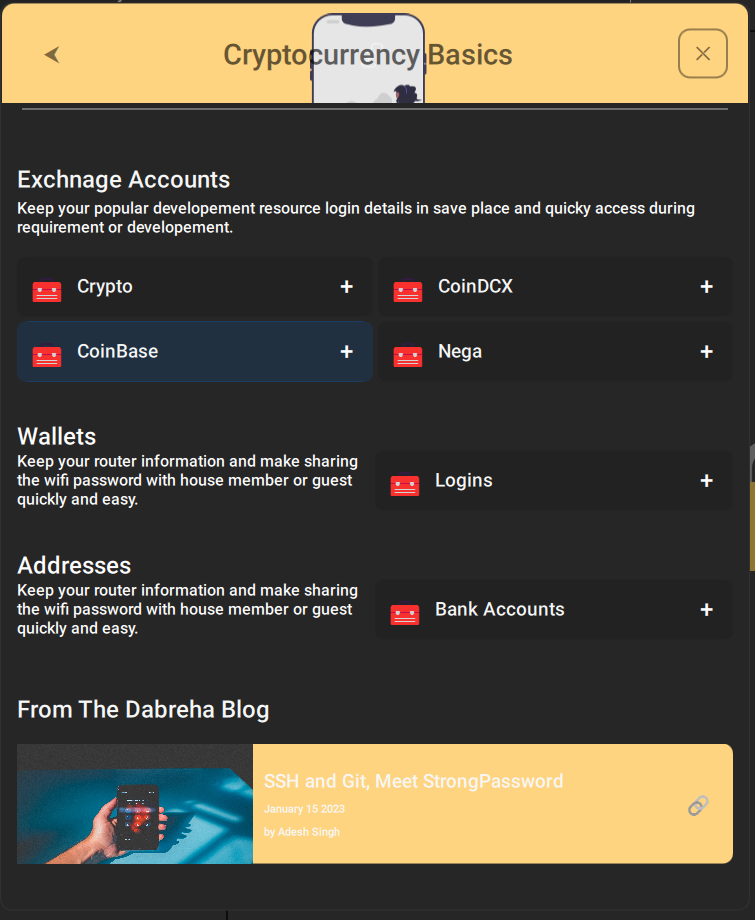Click the red toolbox icon beside Bank Accounts
This screenshot has width=755, height=920.
[405, 613]
